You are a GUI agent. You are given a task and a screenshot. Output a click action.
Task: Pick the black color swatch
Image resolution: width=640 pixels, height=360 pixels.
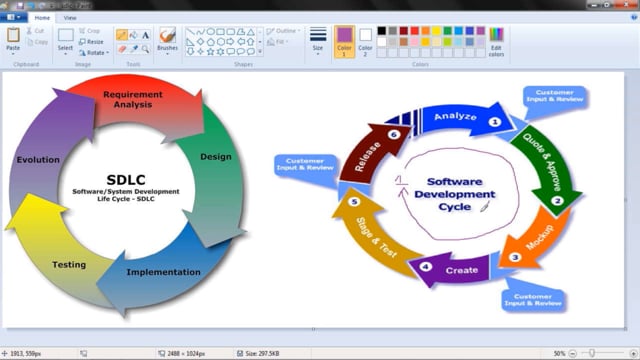tap(382, 31)
